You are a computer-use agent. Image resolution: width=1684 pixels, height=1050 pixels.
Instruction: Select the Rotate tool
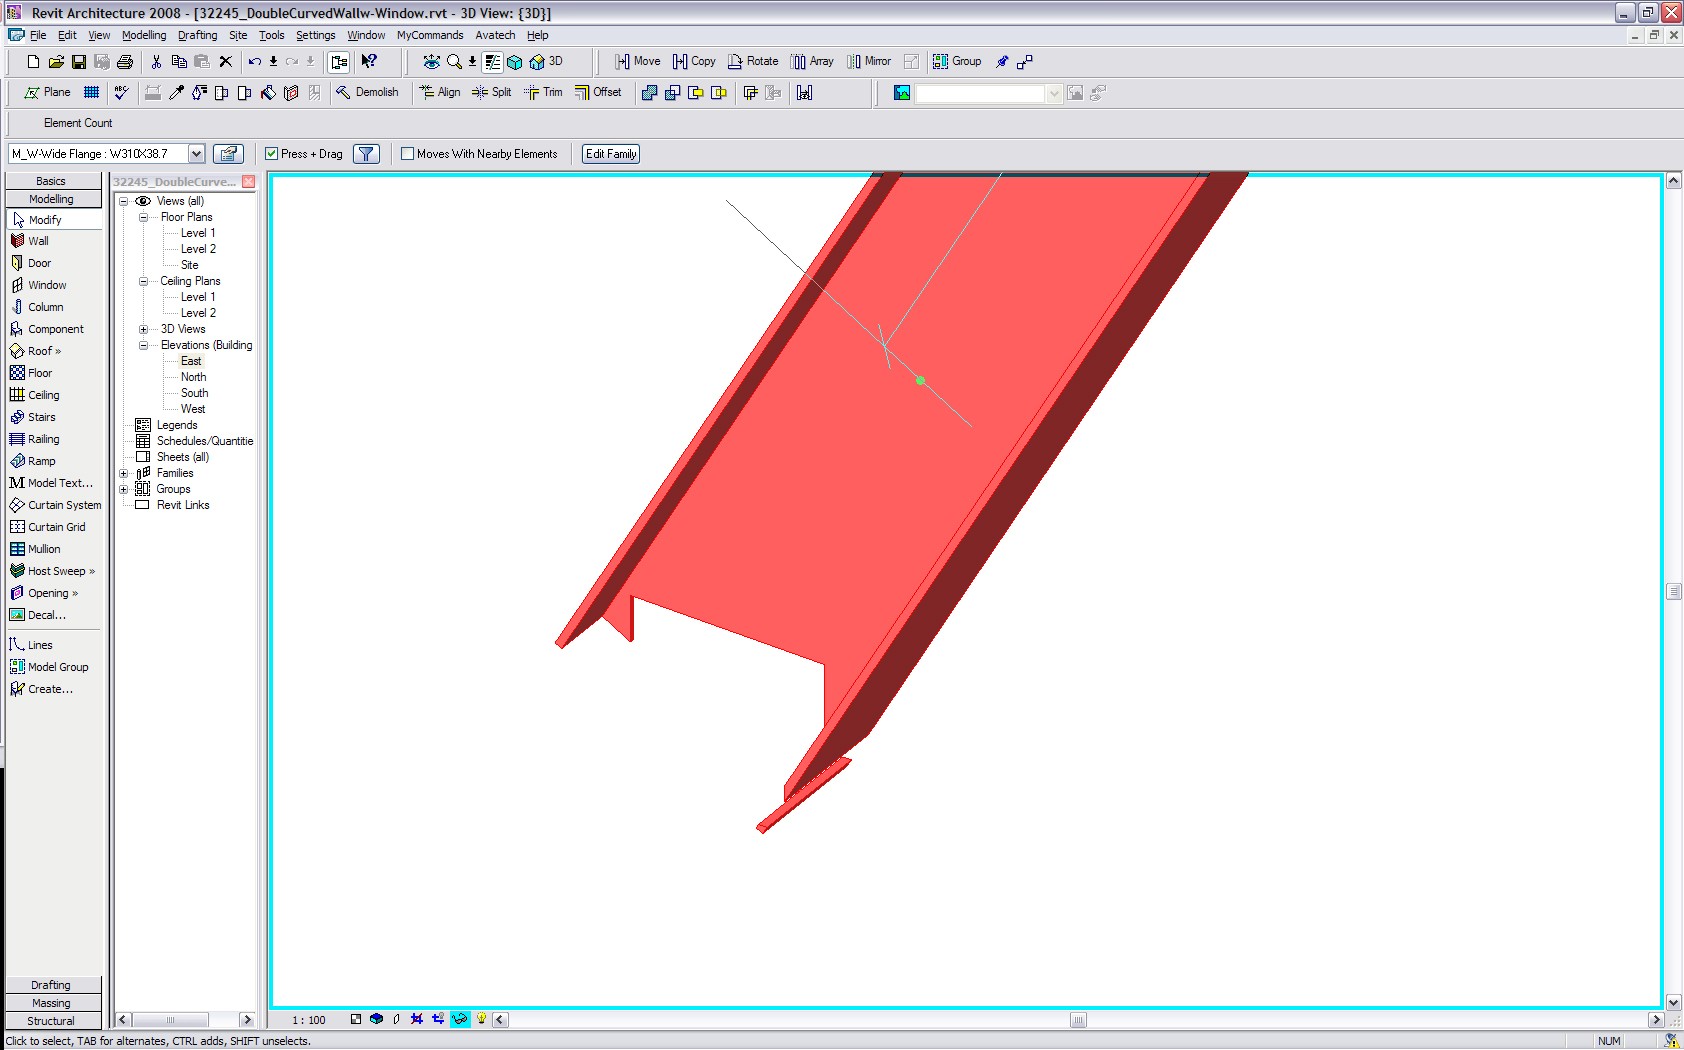click(753, 62)
